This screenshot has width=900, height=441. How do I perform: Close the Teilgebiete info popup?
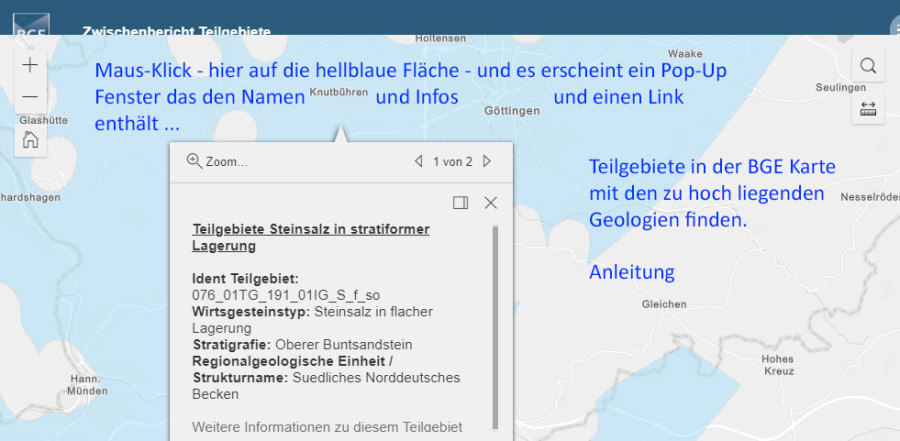pyautogui.click(x=491, y=203)
